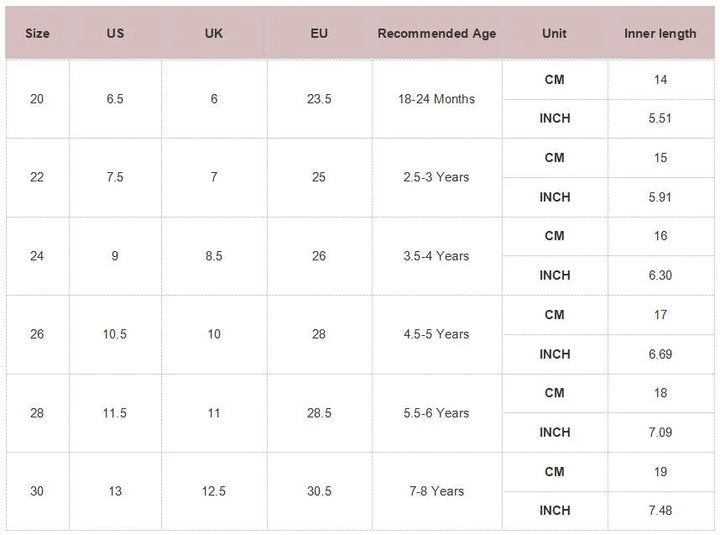Select inner length 5.51 inch value
The image size is (720, 535).
[660, 118]
